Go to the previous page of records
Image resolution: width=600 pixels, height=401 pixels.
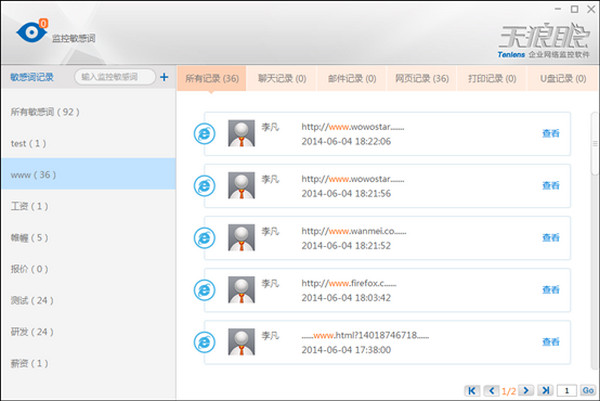pyautogui.click(x=491, y=389)
